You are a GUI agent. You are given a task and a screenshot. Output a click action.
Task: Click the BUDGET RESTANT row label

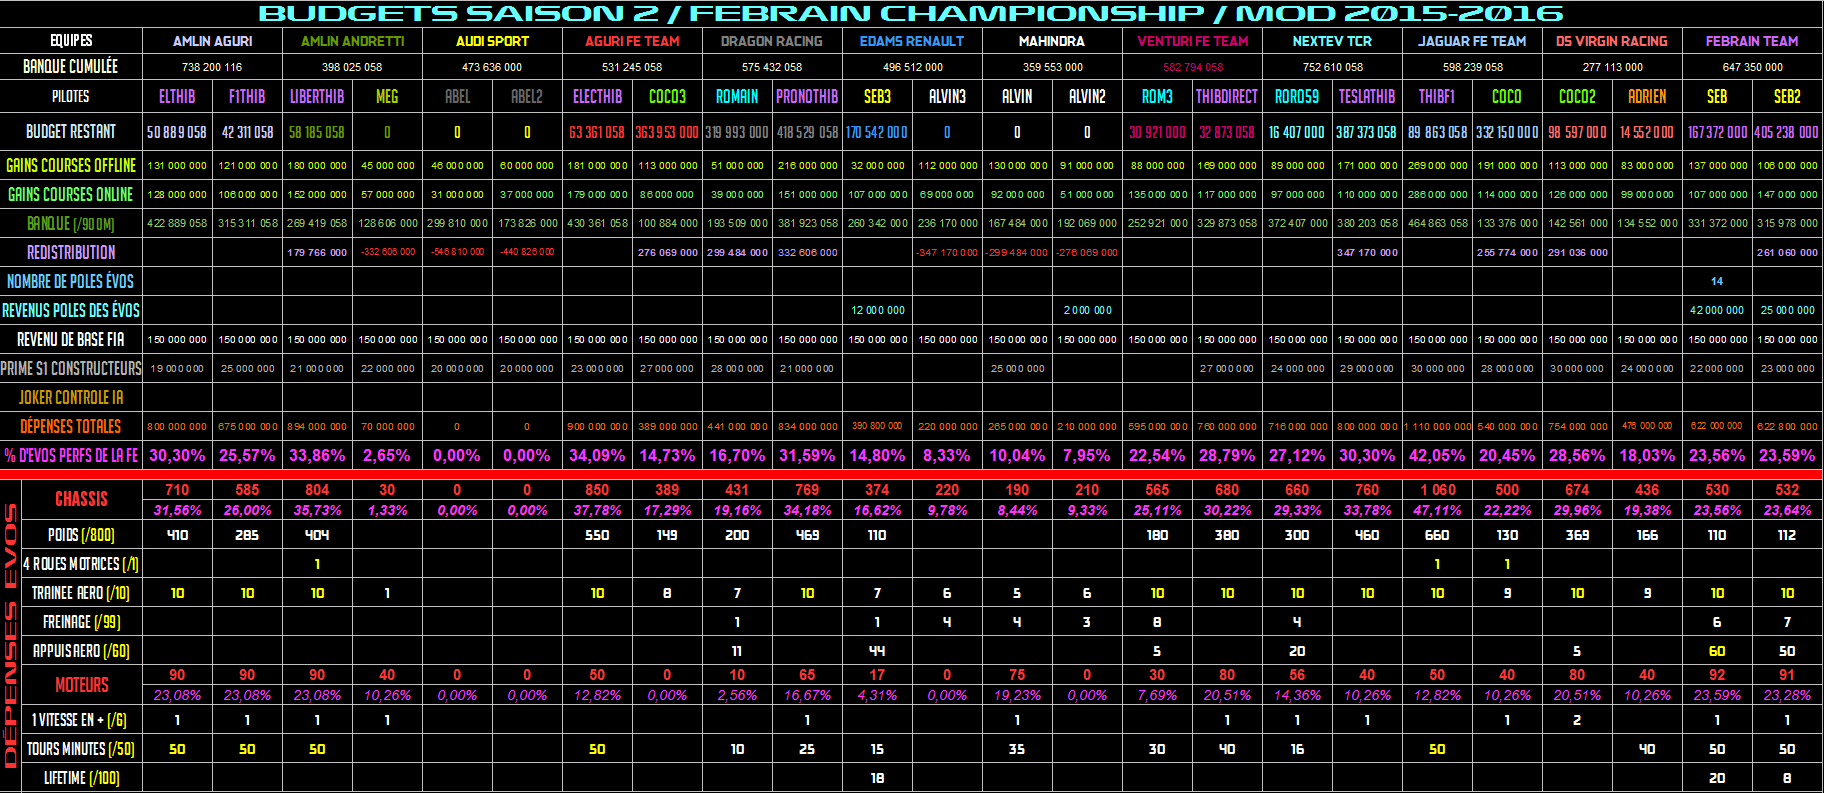click(71, 131)
